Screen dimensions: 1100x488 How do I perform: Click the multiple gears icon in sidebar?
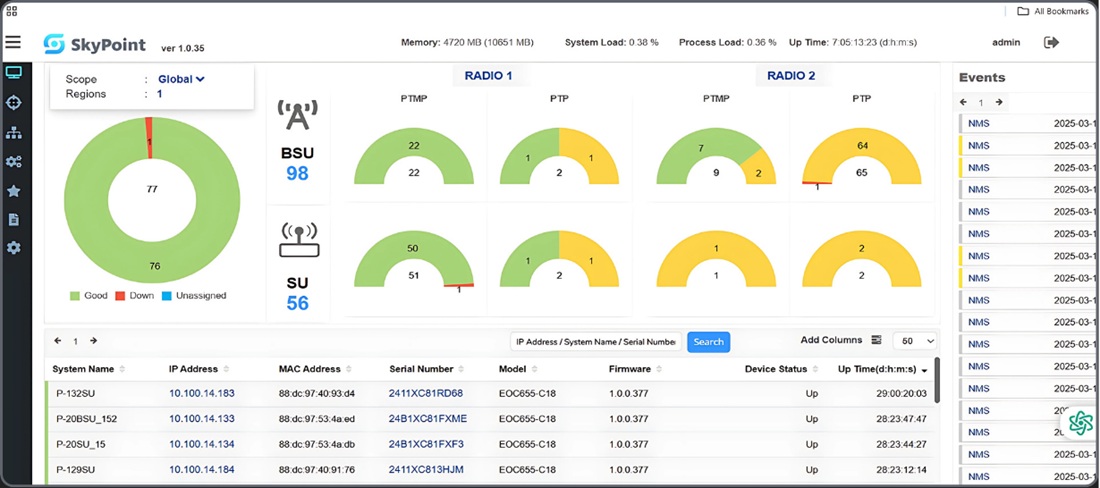pos(14,162)
